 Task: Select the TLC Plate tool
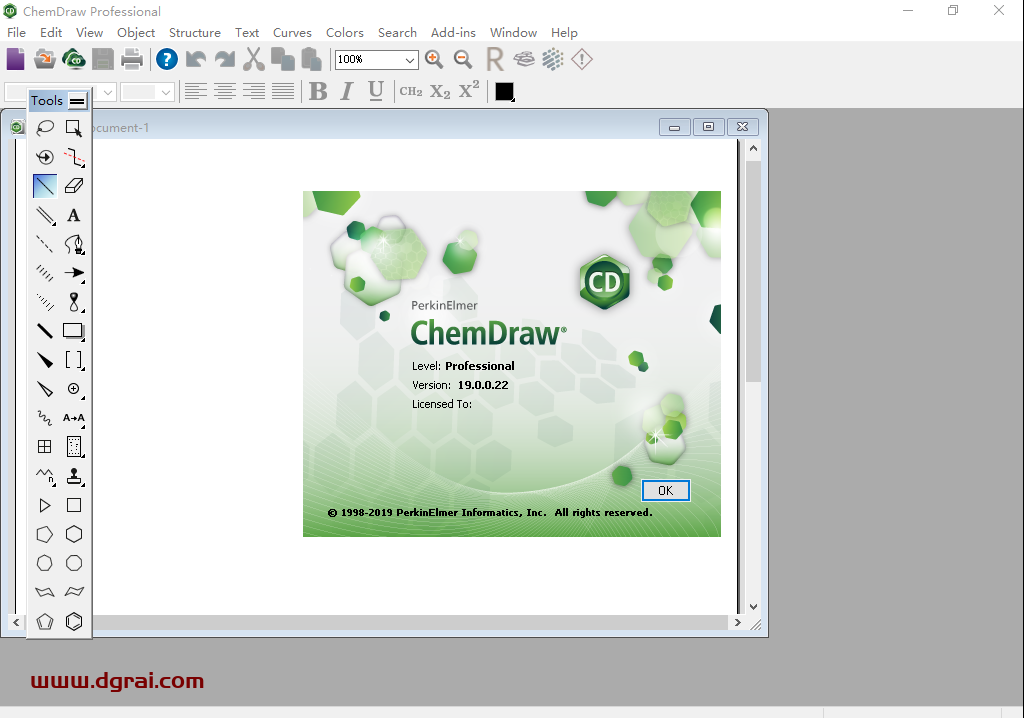point(74,447)
